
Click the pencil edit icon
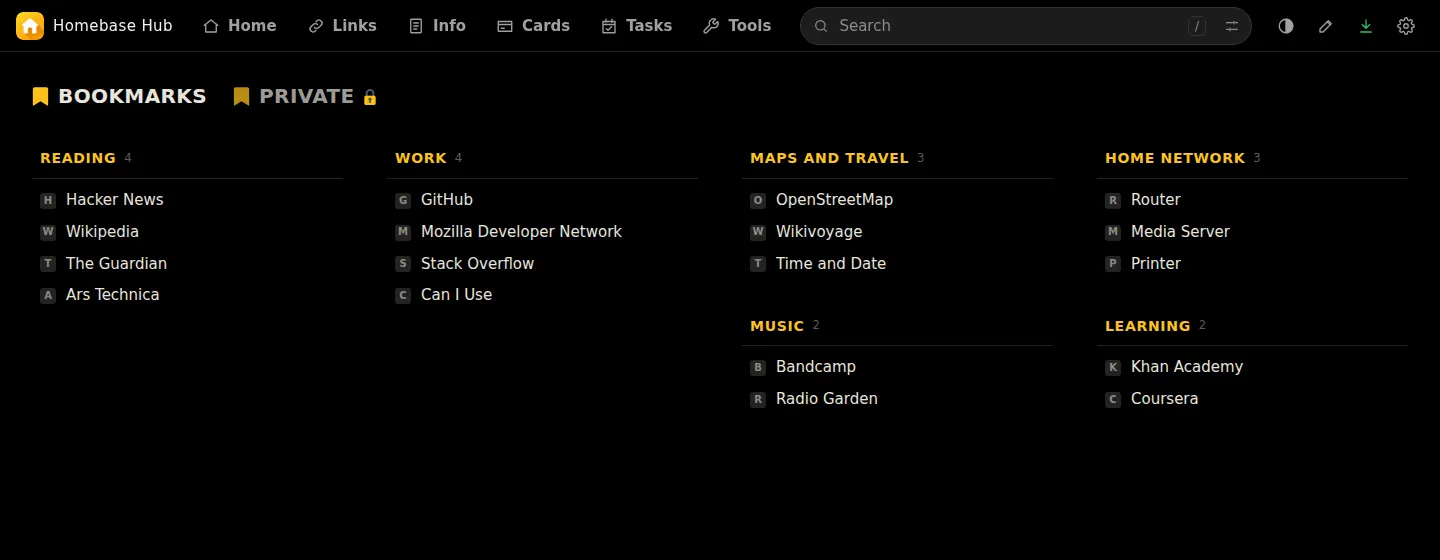(1326, 26)
